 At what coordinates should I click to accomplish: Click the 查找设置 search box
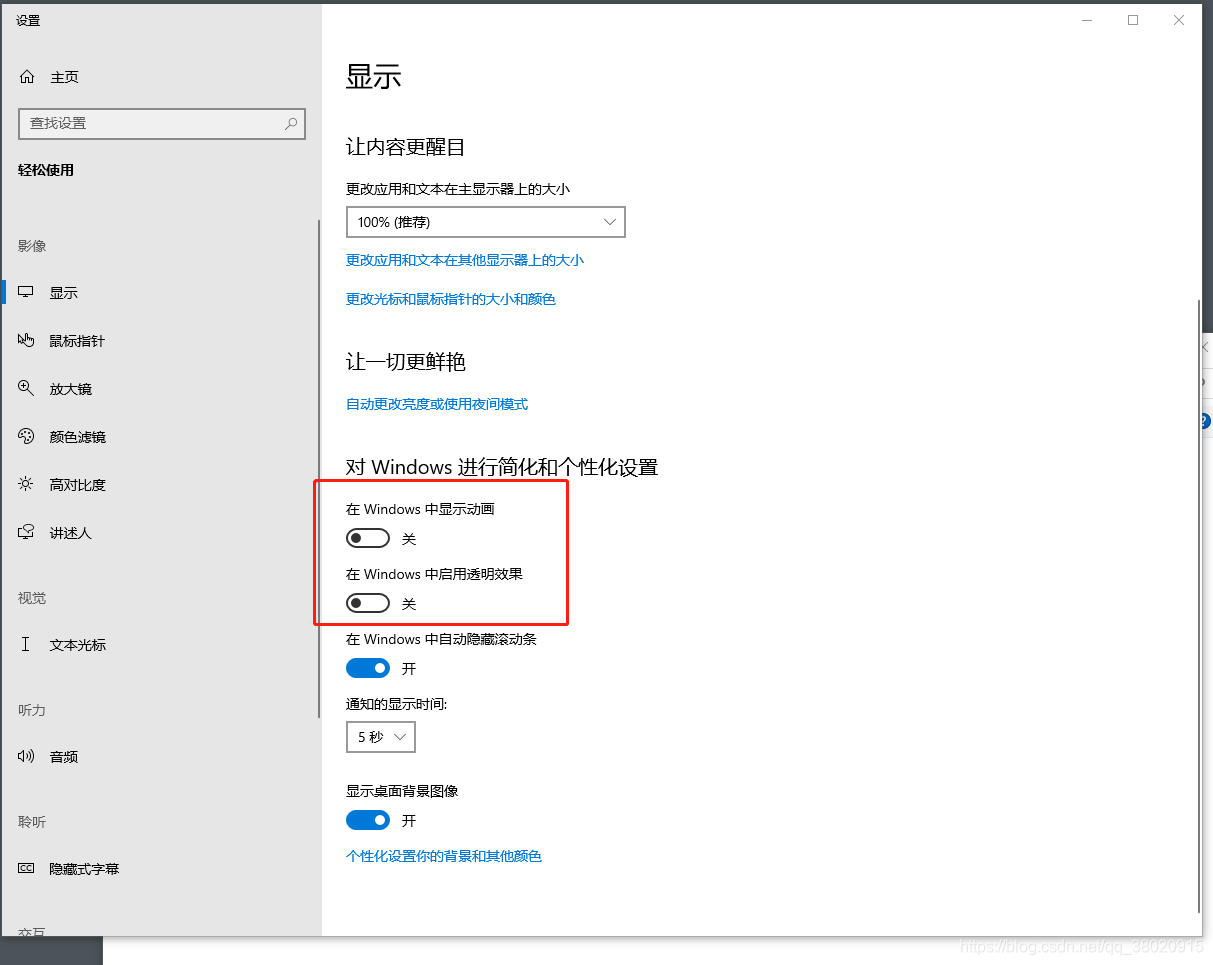tap(162, 124)
